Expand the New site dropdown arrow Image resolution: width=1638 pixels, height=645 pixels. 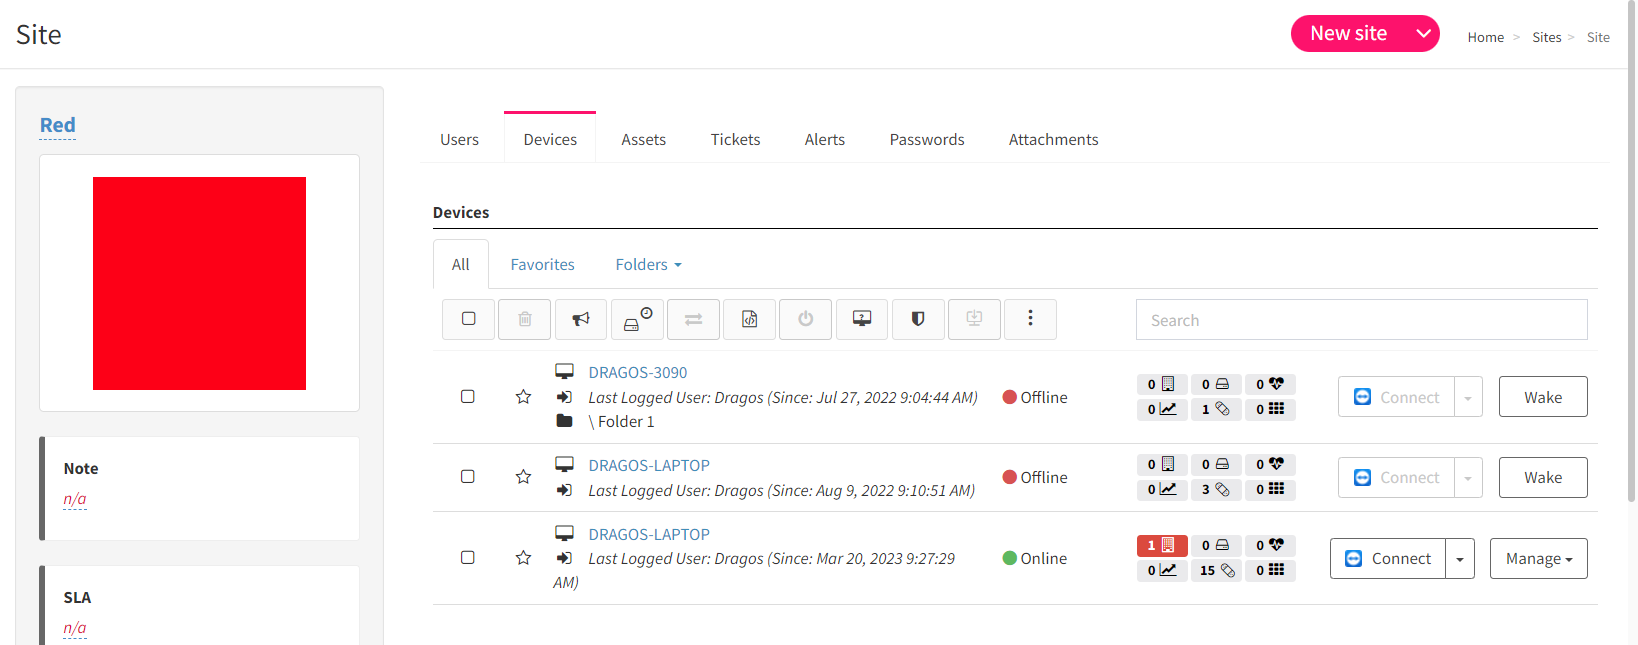1424,34
